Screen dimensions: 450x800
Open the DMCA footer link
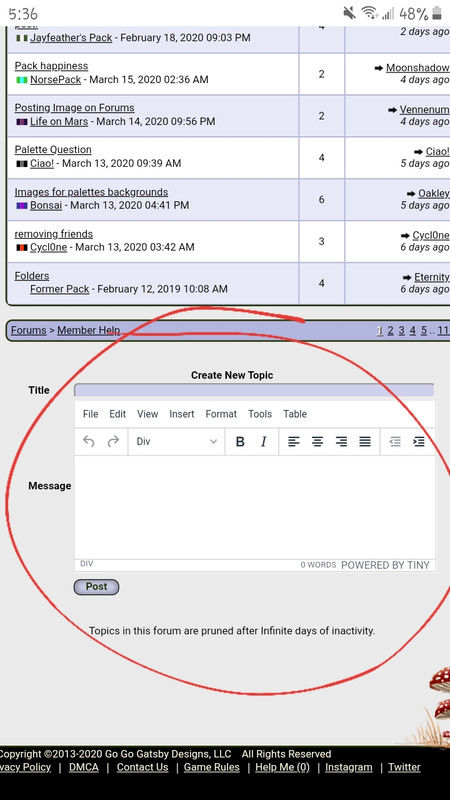click(x=84, y=767)
